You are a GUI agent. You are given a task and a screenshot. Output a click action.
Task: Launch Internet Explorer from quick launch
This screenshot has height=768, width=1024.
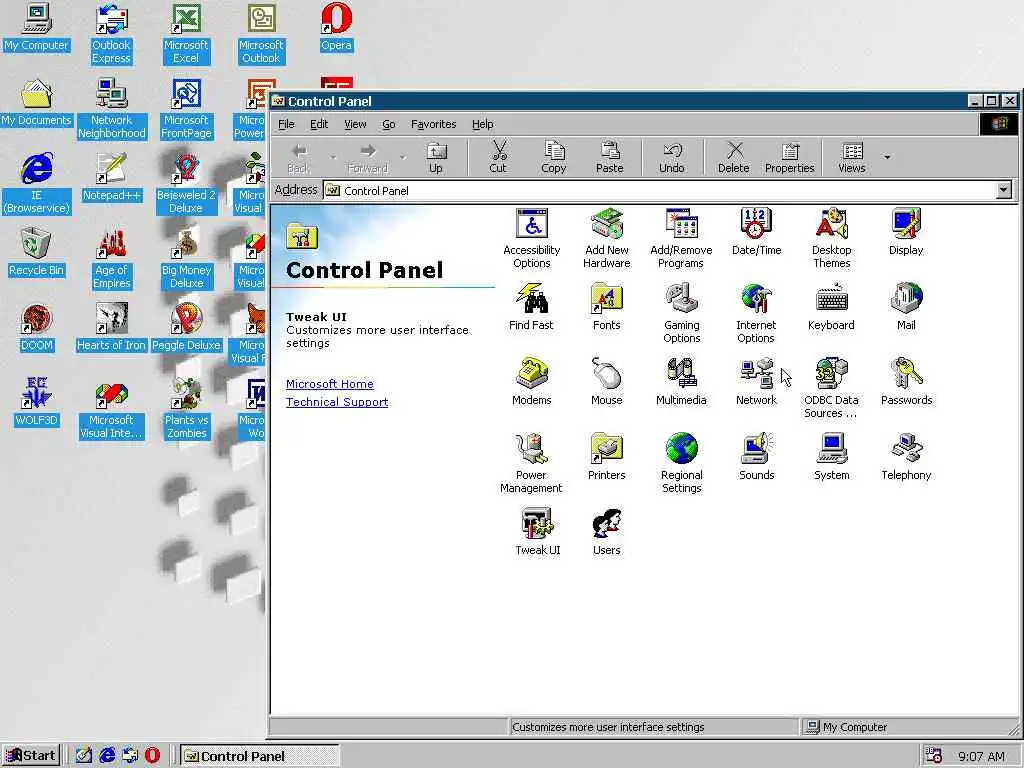(x=106, y=756)
